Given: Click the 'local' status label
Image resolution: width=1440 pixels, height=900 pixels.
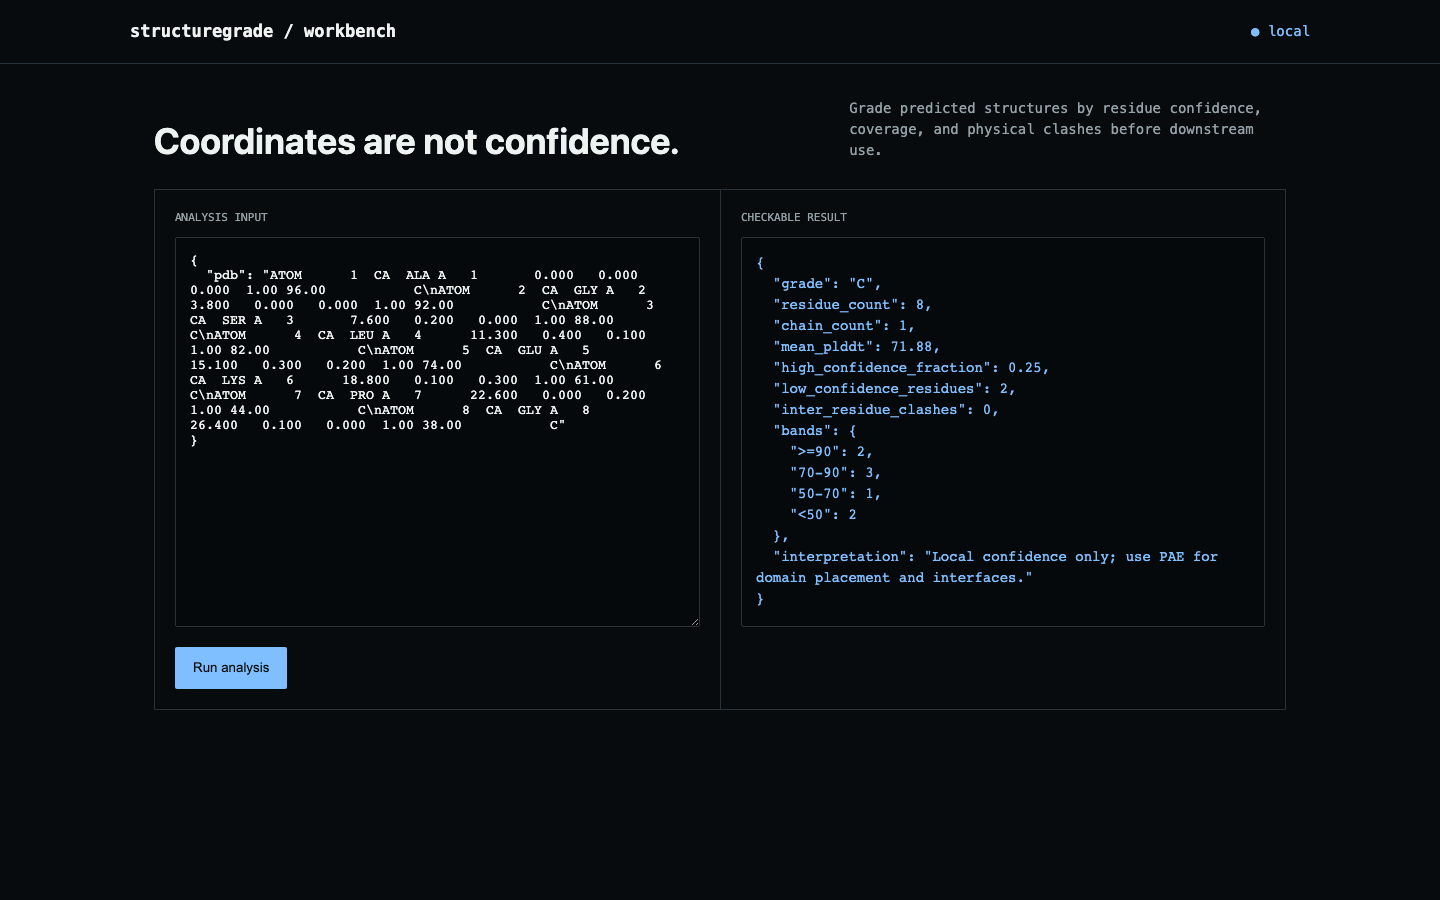Looking at the screenshot, I should 1289,31.
